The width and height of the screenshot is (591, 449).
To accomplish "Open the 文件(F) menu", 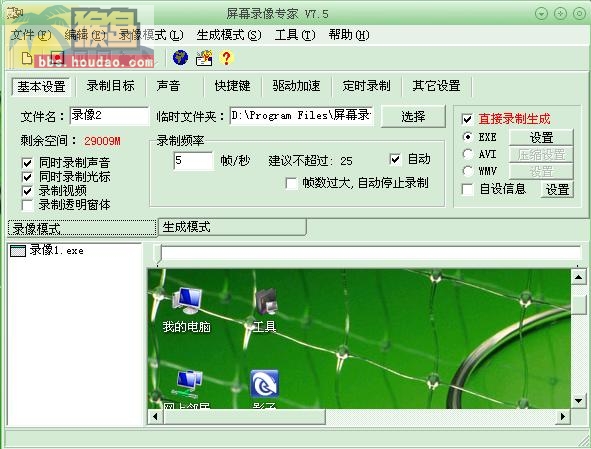I will [31, 35].
